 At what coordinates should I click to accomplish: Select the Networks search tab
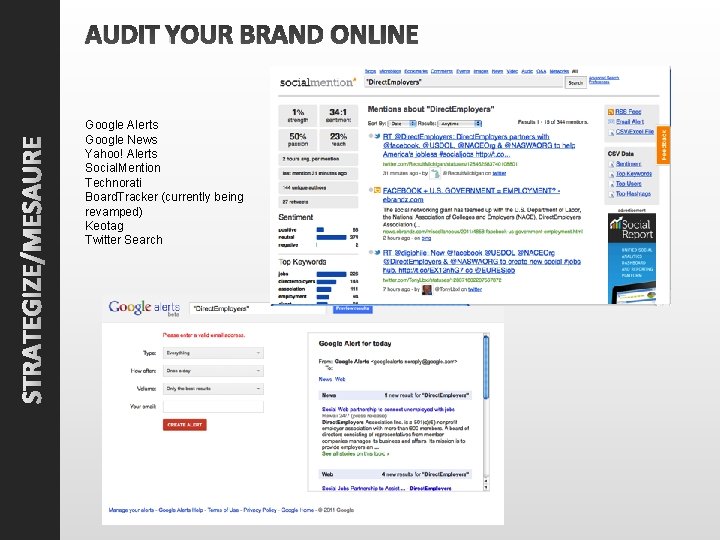click(559, 71)
